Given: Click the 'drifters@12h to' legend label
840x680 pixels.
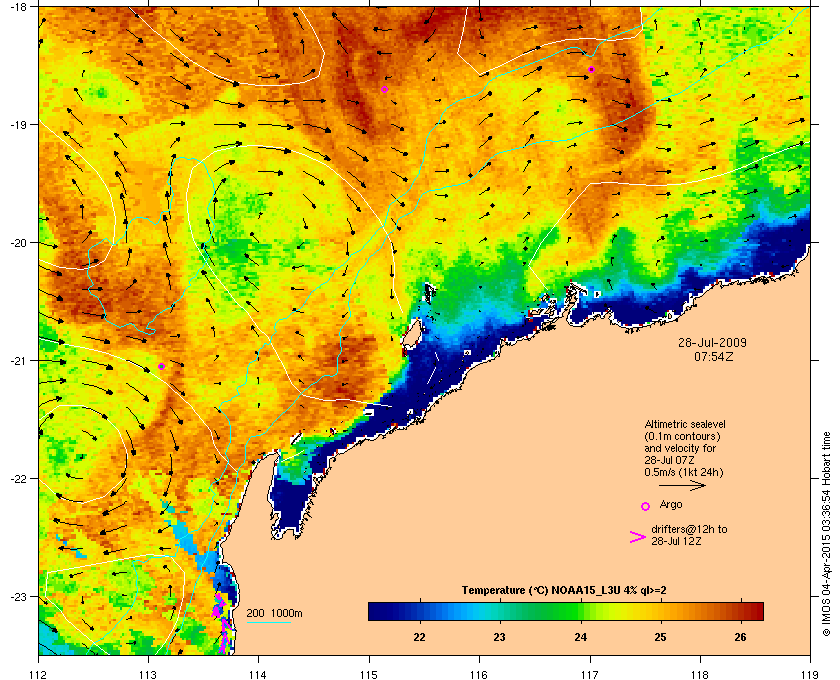Looking at the screenshot, I should pyautogui.click(x=689, y=529).
